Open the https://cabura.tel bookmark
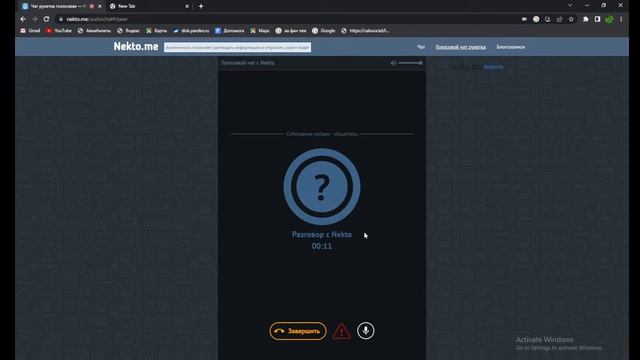The width and height of the screenshot is (640, 360). click(x=365, y=31)
